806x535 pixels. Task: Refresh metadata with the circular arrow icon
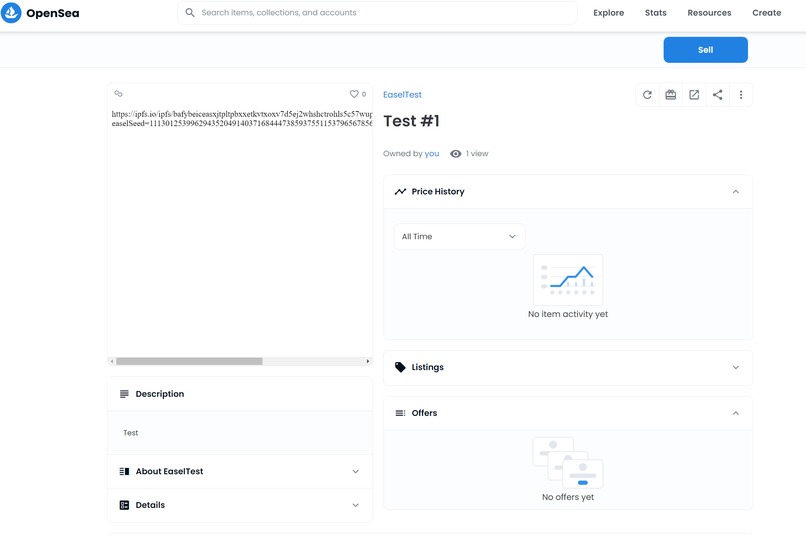pyautogui.click(x=647, y=95)
